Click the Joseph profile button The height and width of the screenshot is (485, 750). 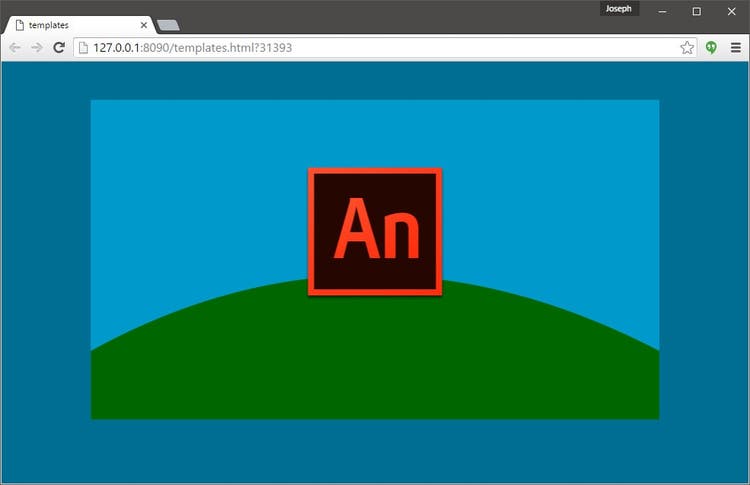[x=619, y=9]
